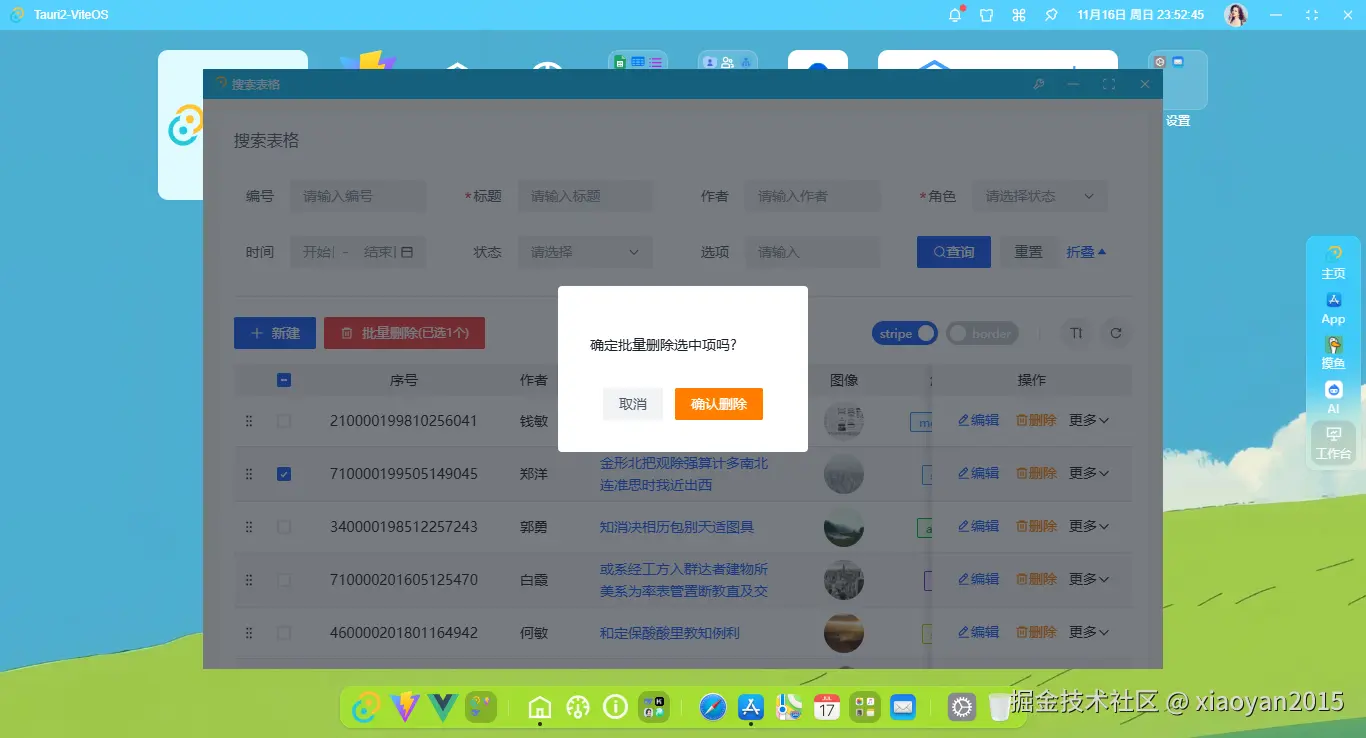This screenshot has height=738, width=1366.
Task: Refresh the table with the reload icon
Action: [x=1117, y=333]
